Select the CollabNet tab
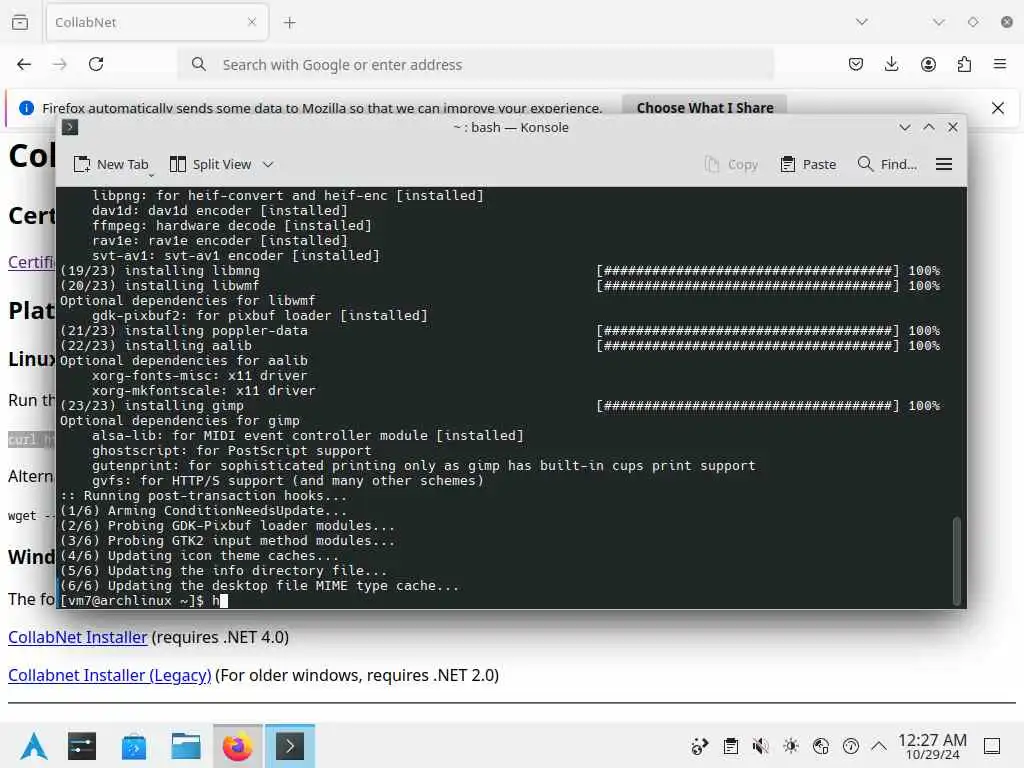Viewport: 1024px width, 768px height. (157, 22)
